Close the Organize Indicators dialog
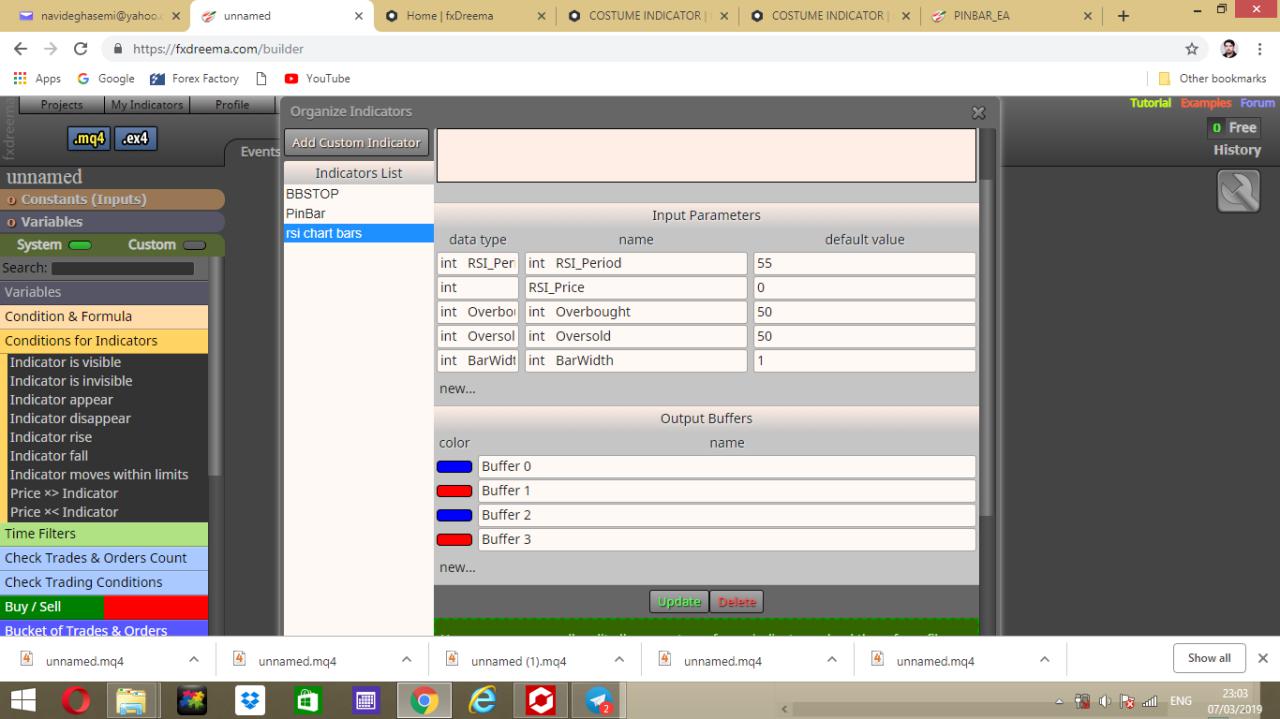Image resolution: width=1280 pixels, height=719 pixels. tap(979, 113)
